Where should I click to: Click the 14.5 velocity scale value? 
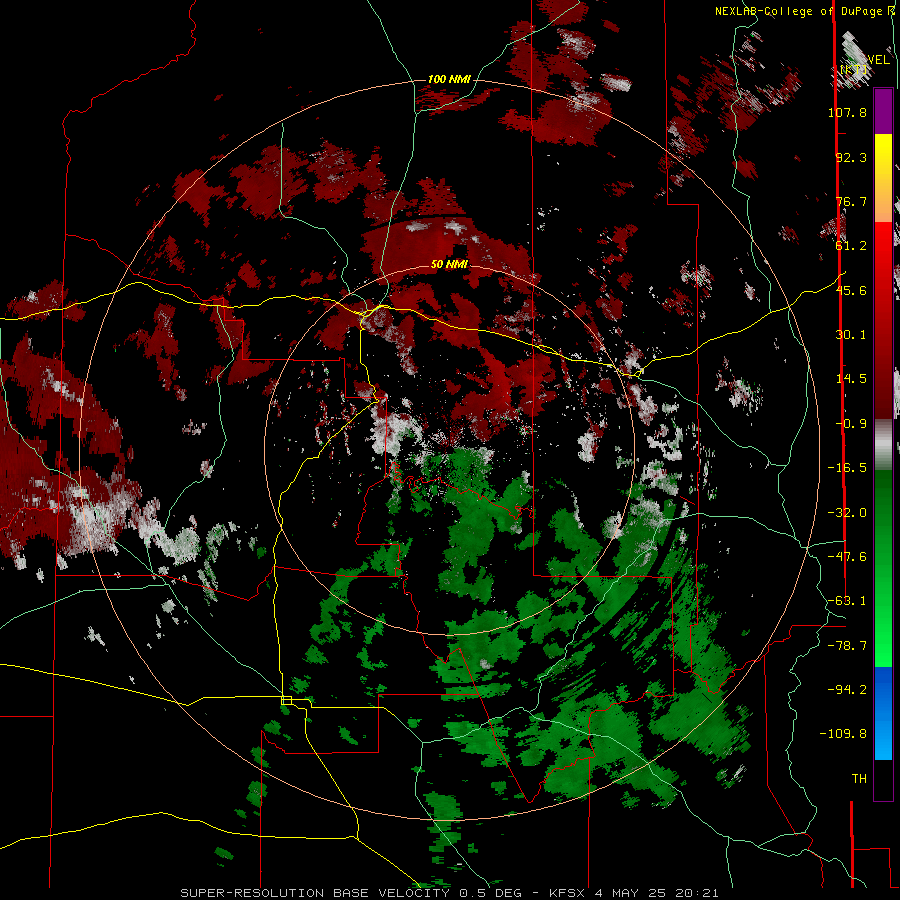click(x=851, y=379)
